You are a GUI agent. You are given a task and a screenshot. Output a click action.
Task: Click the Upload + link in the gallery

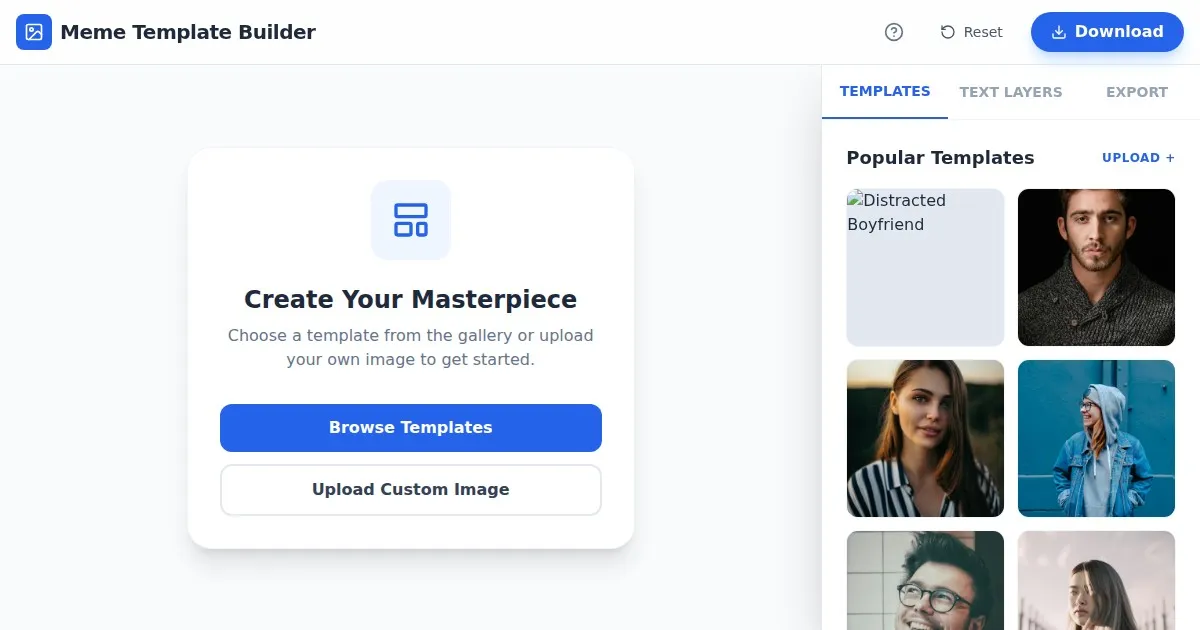click(x=1138, y=158)
